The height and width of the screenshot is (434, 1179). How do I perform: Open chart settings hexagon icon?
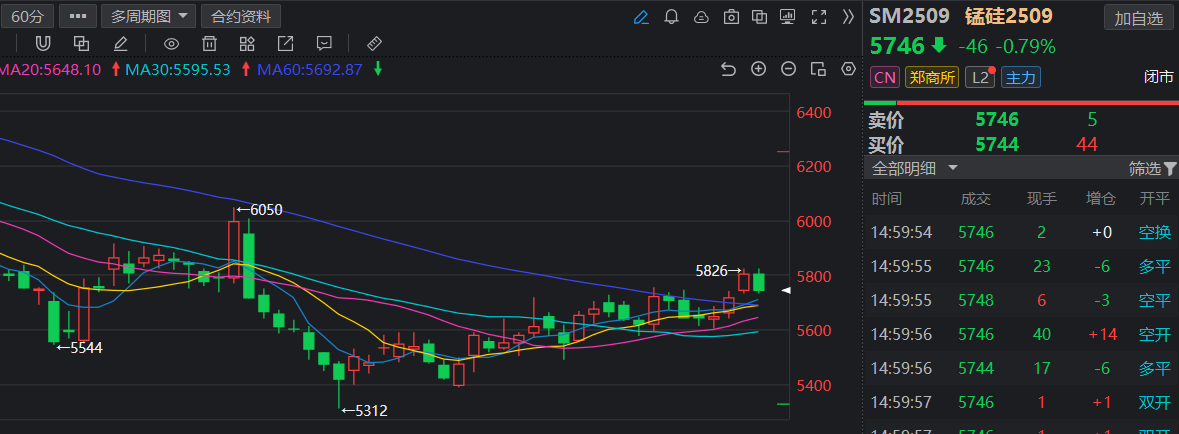tap(849, 69)
